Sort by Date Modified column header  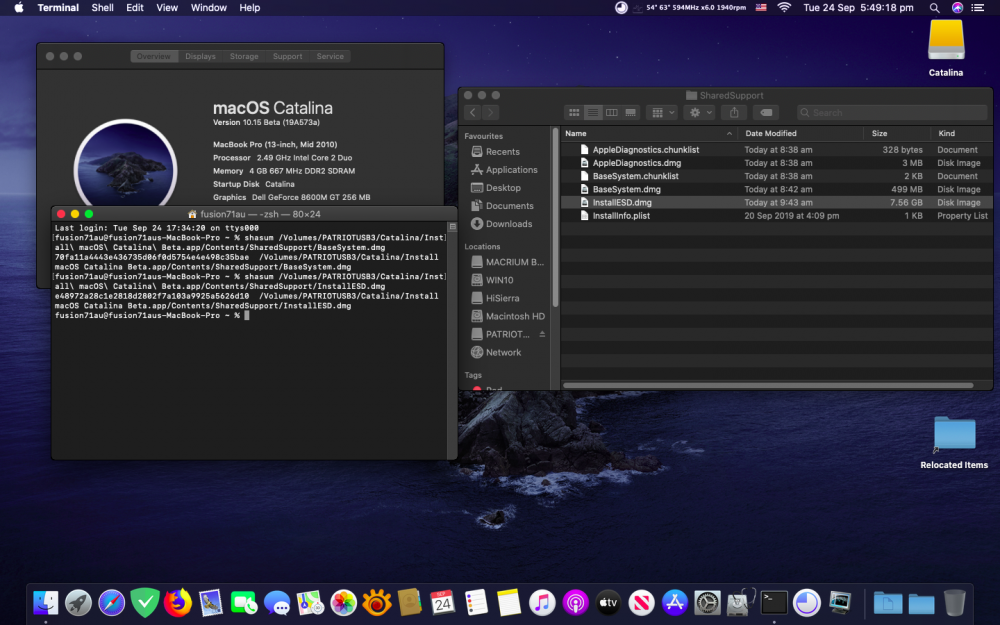coord(800,133)
